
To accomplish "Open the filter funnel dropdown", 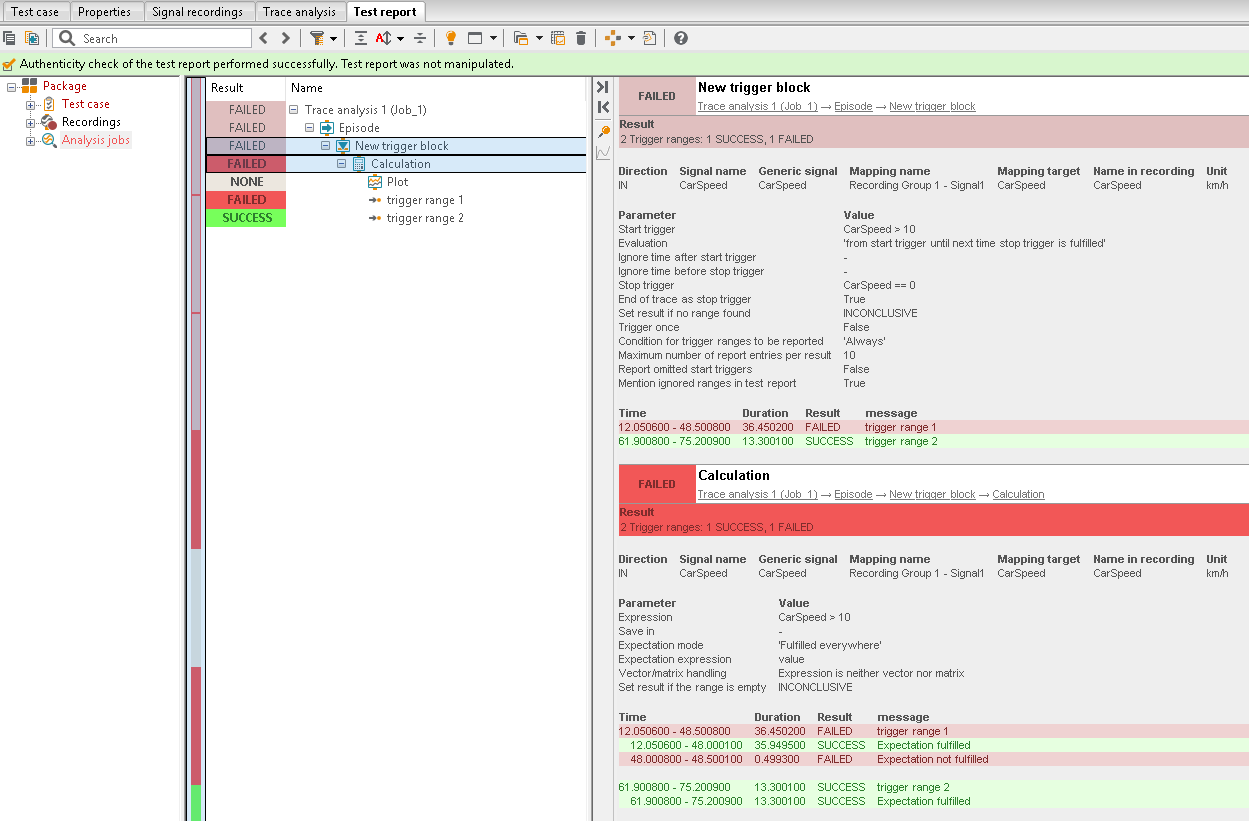I will 322,38.
